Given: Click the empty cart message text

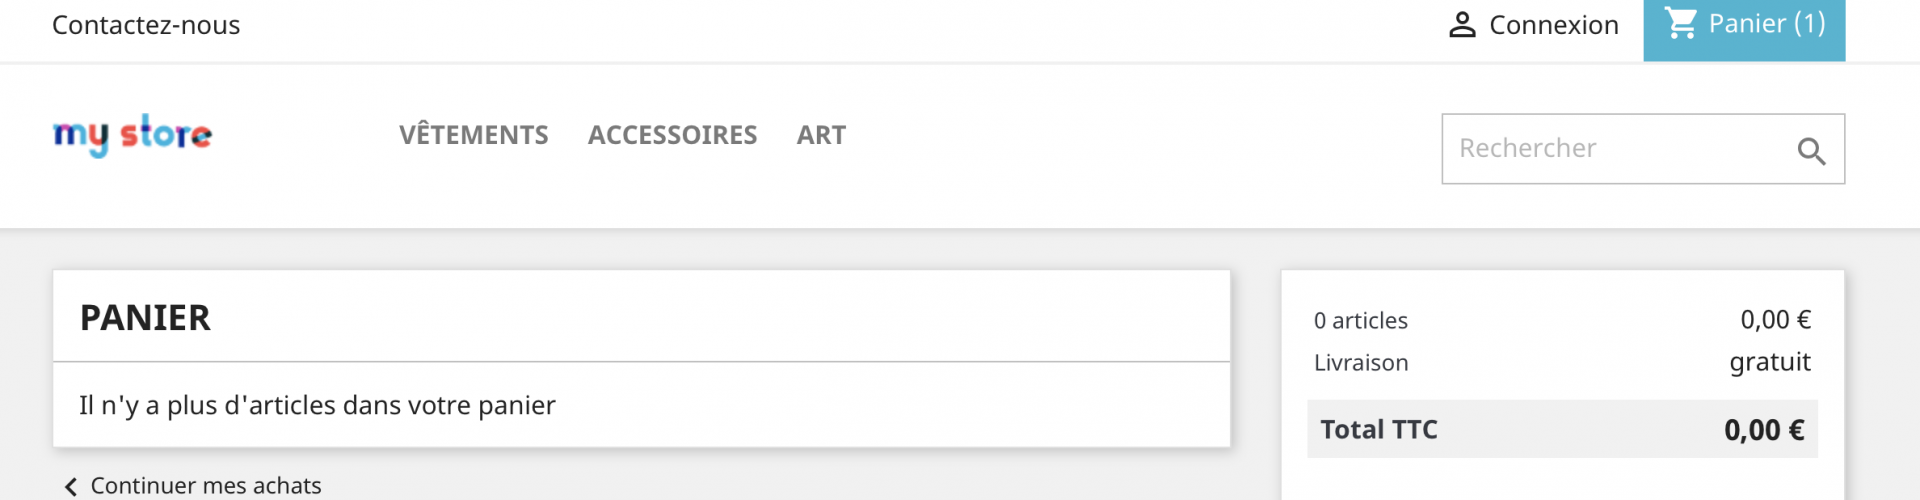Looking at the screenshot, I should click(317, 405).
